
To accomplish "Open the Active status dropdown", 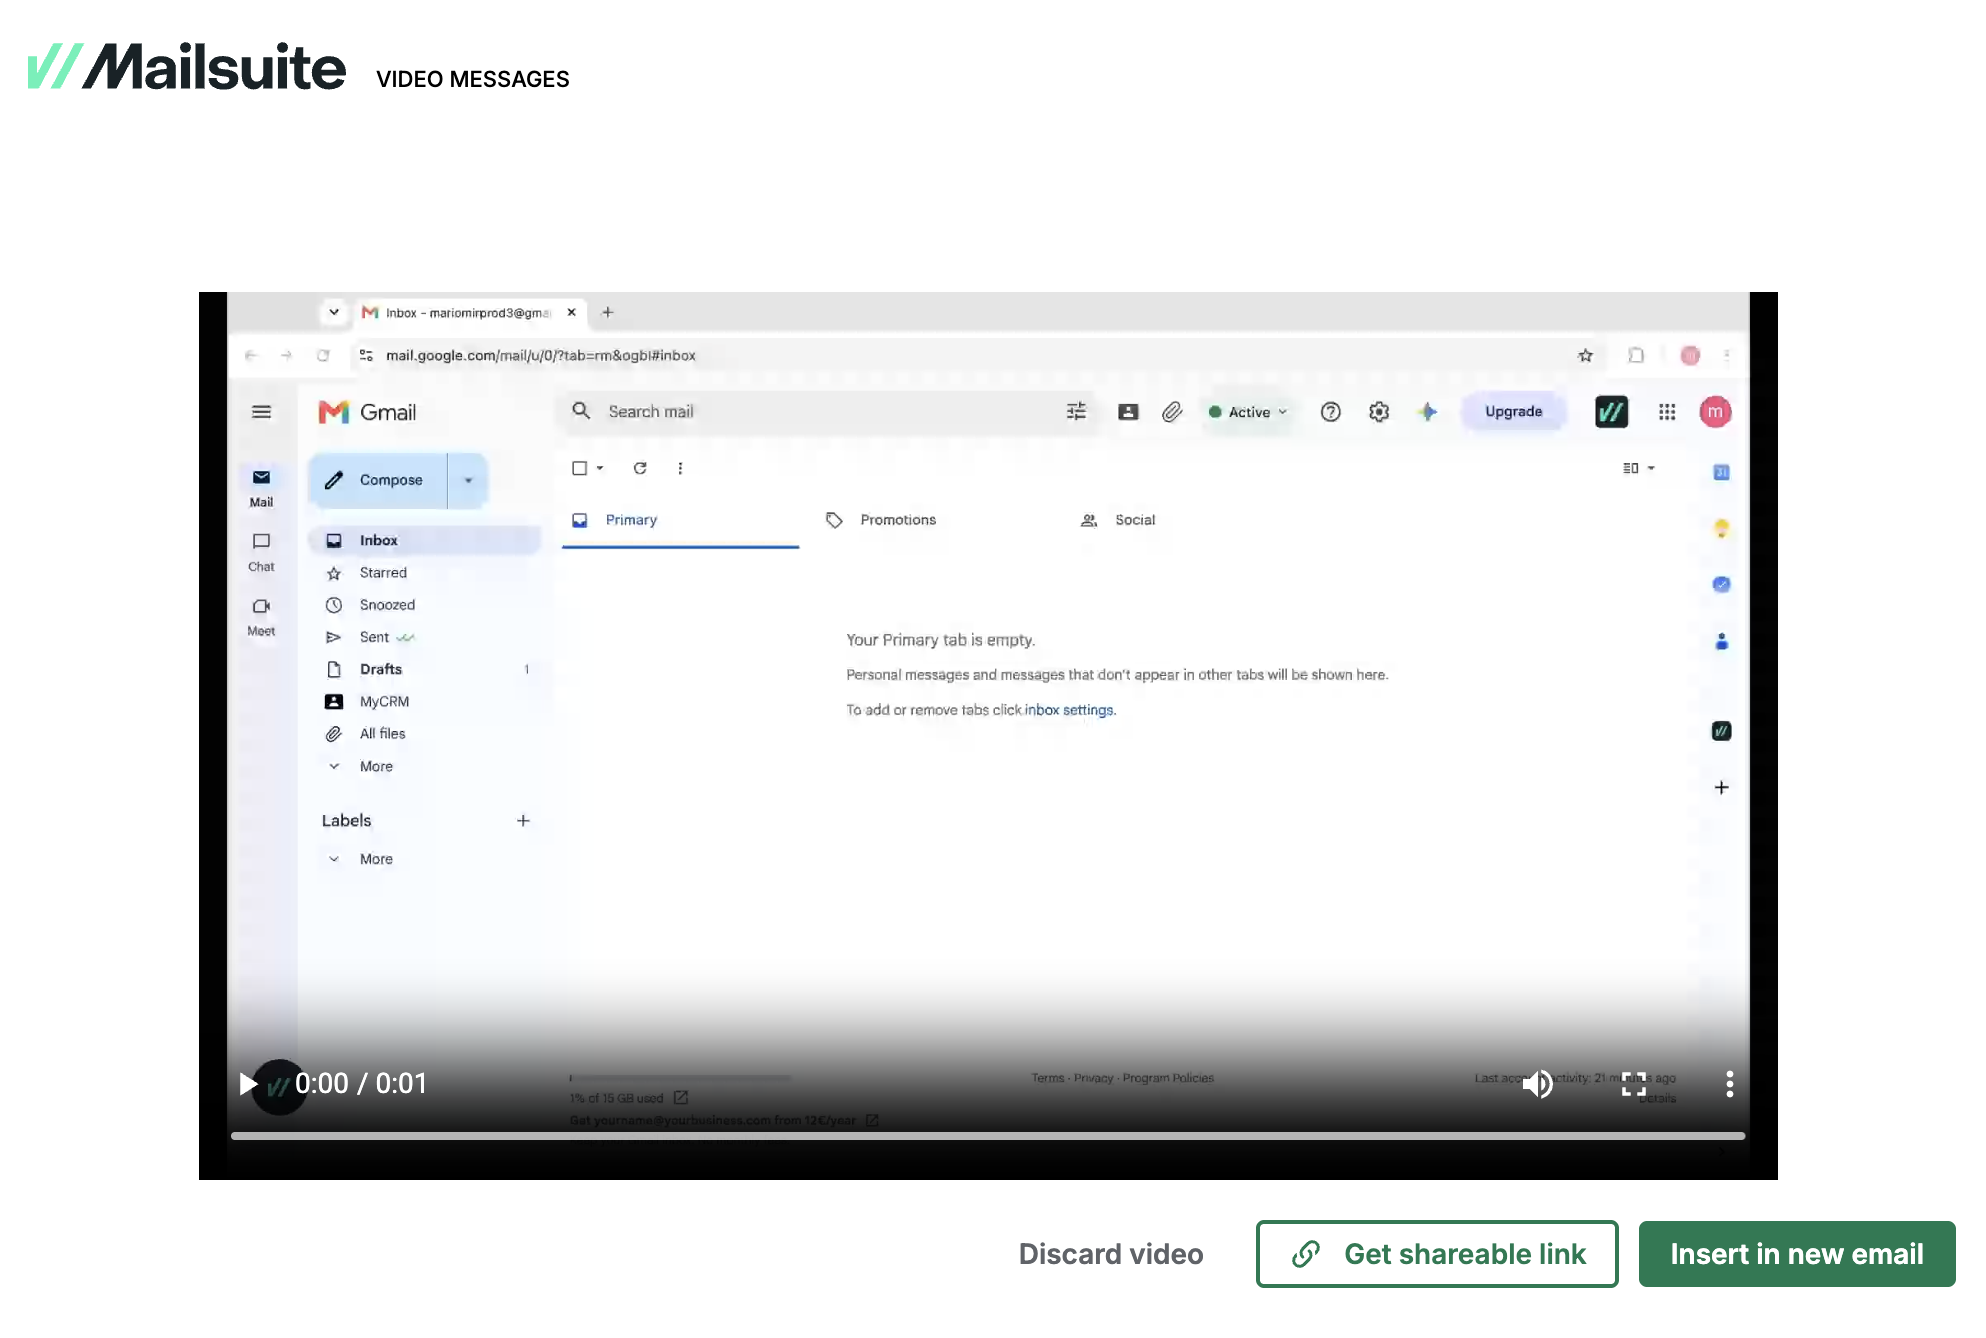I will 1248,412.
